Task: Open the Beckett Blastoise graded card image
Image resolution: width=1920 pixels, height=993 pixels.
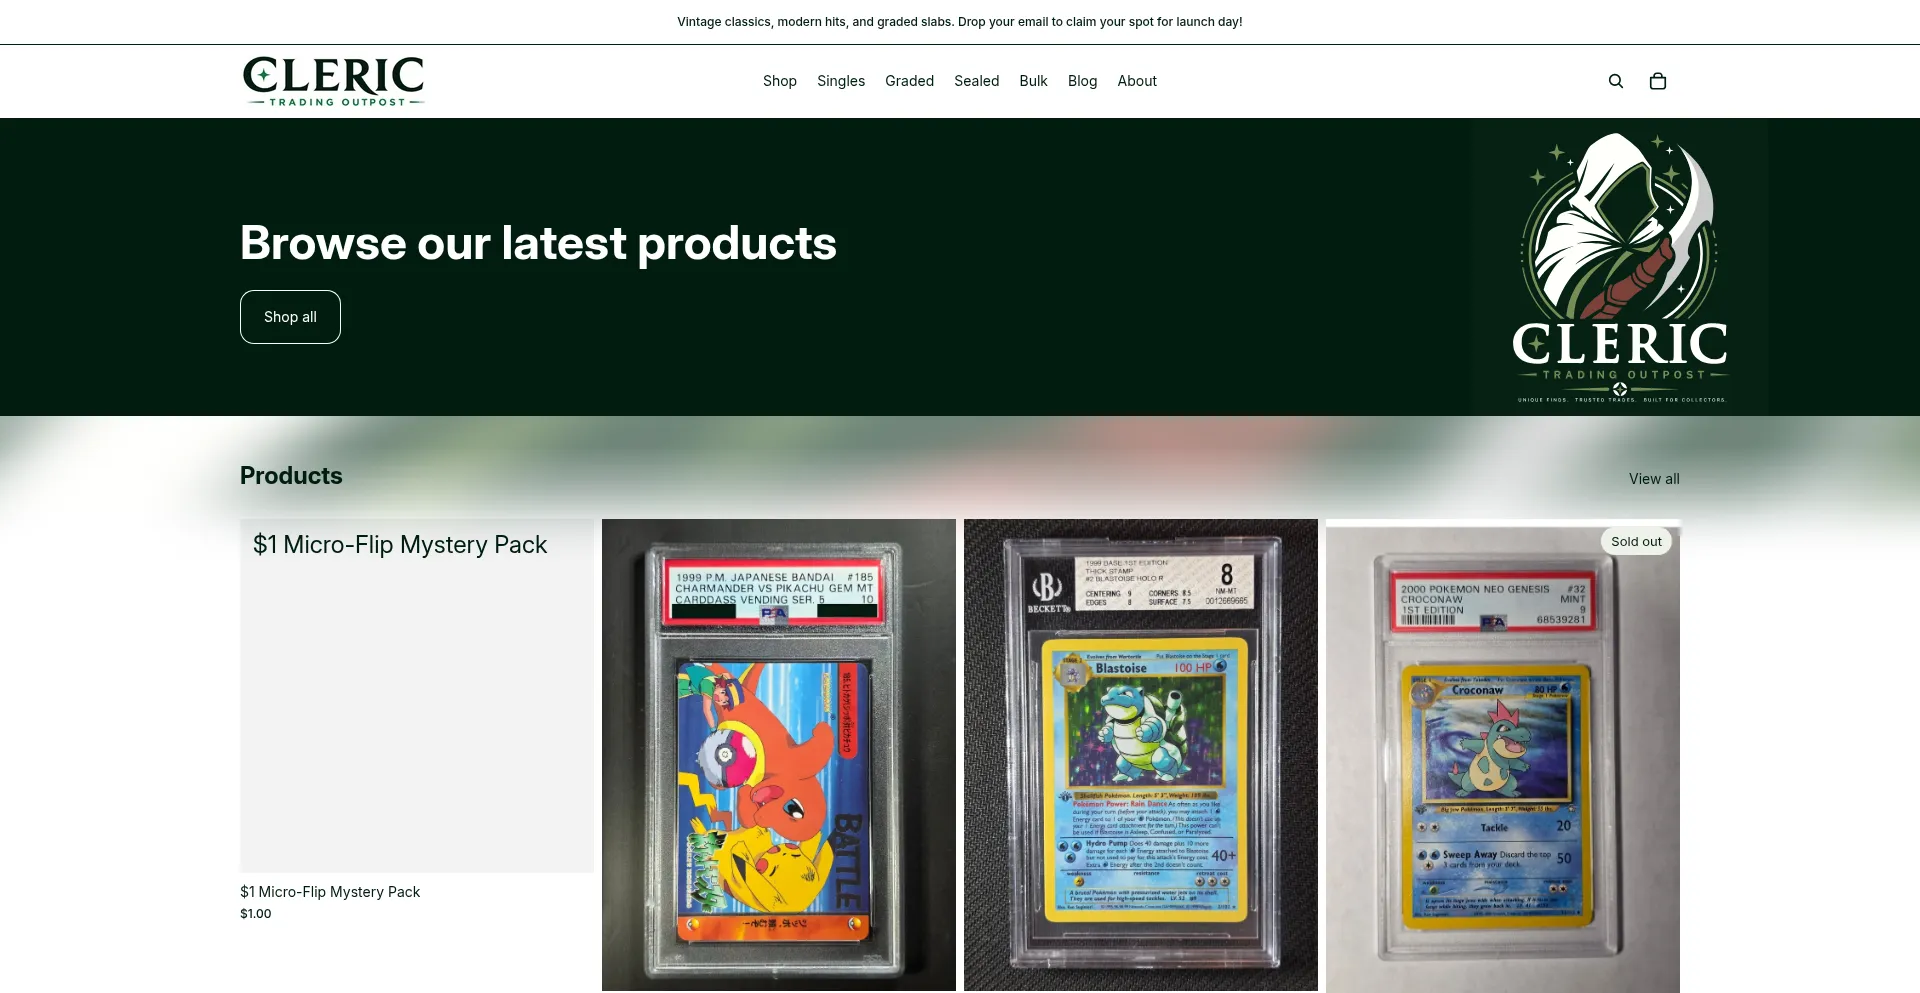Action: point(1141,755)
